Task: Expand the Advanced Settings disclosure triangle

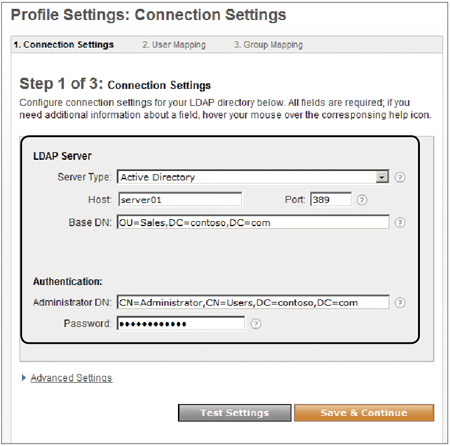Action: tap(24, 378)
